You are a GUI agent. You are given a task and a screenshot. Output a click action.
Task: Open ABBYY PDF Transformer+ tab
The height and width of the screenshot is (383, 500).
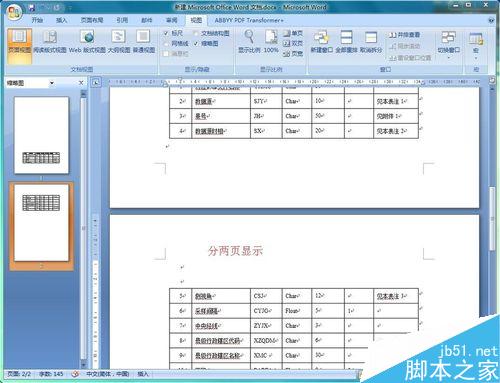tap(249, 20)
